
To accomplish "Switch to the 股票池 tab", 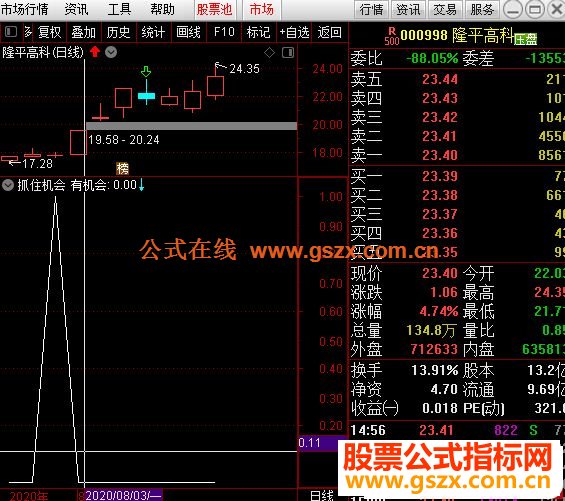I will tap(215, 9).
